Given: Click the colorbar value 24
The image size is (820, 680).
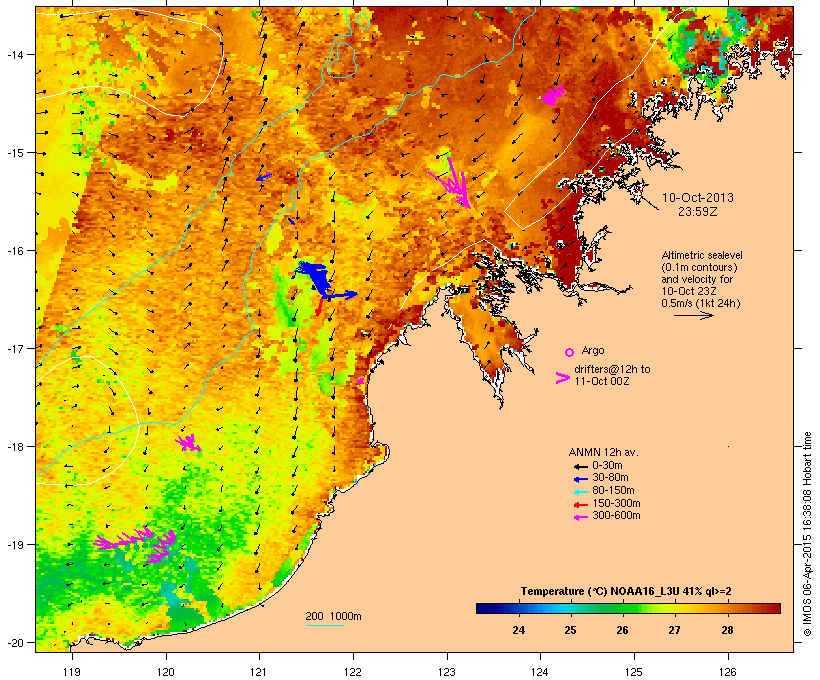Looking at the screenshot, I should [518, 630].
